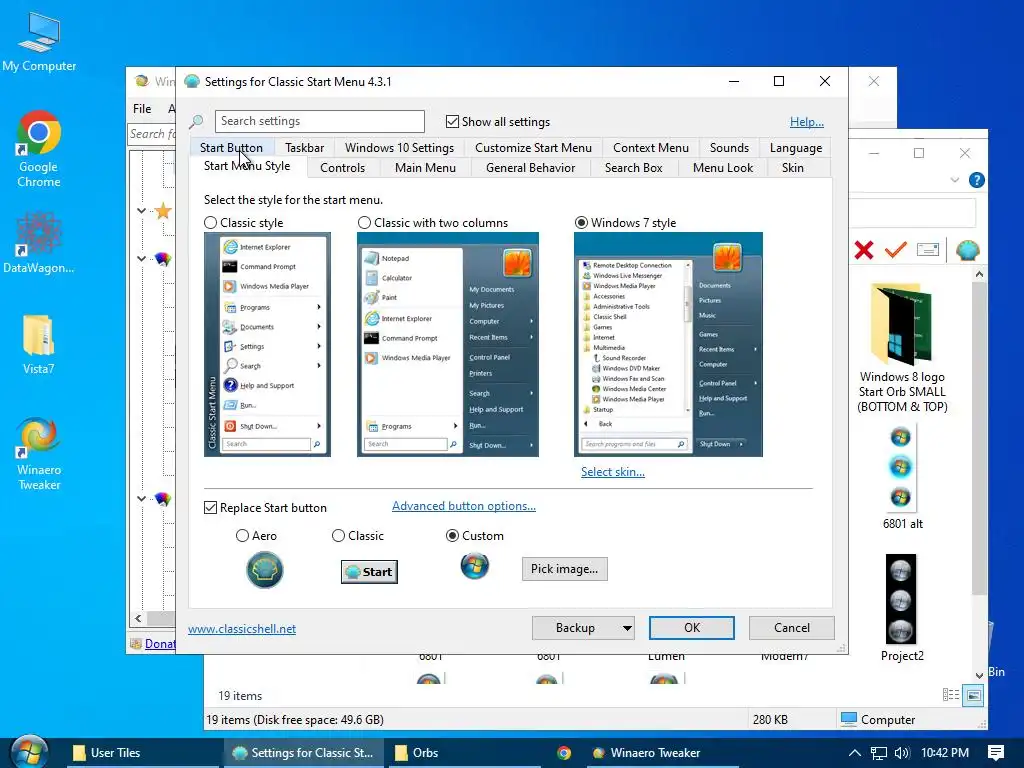Click the blue help question icon

coord(976,180)
